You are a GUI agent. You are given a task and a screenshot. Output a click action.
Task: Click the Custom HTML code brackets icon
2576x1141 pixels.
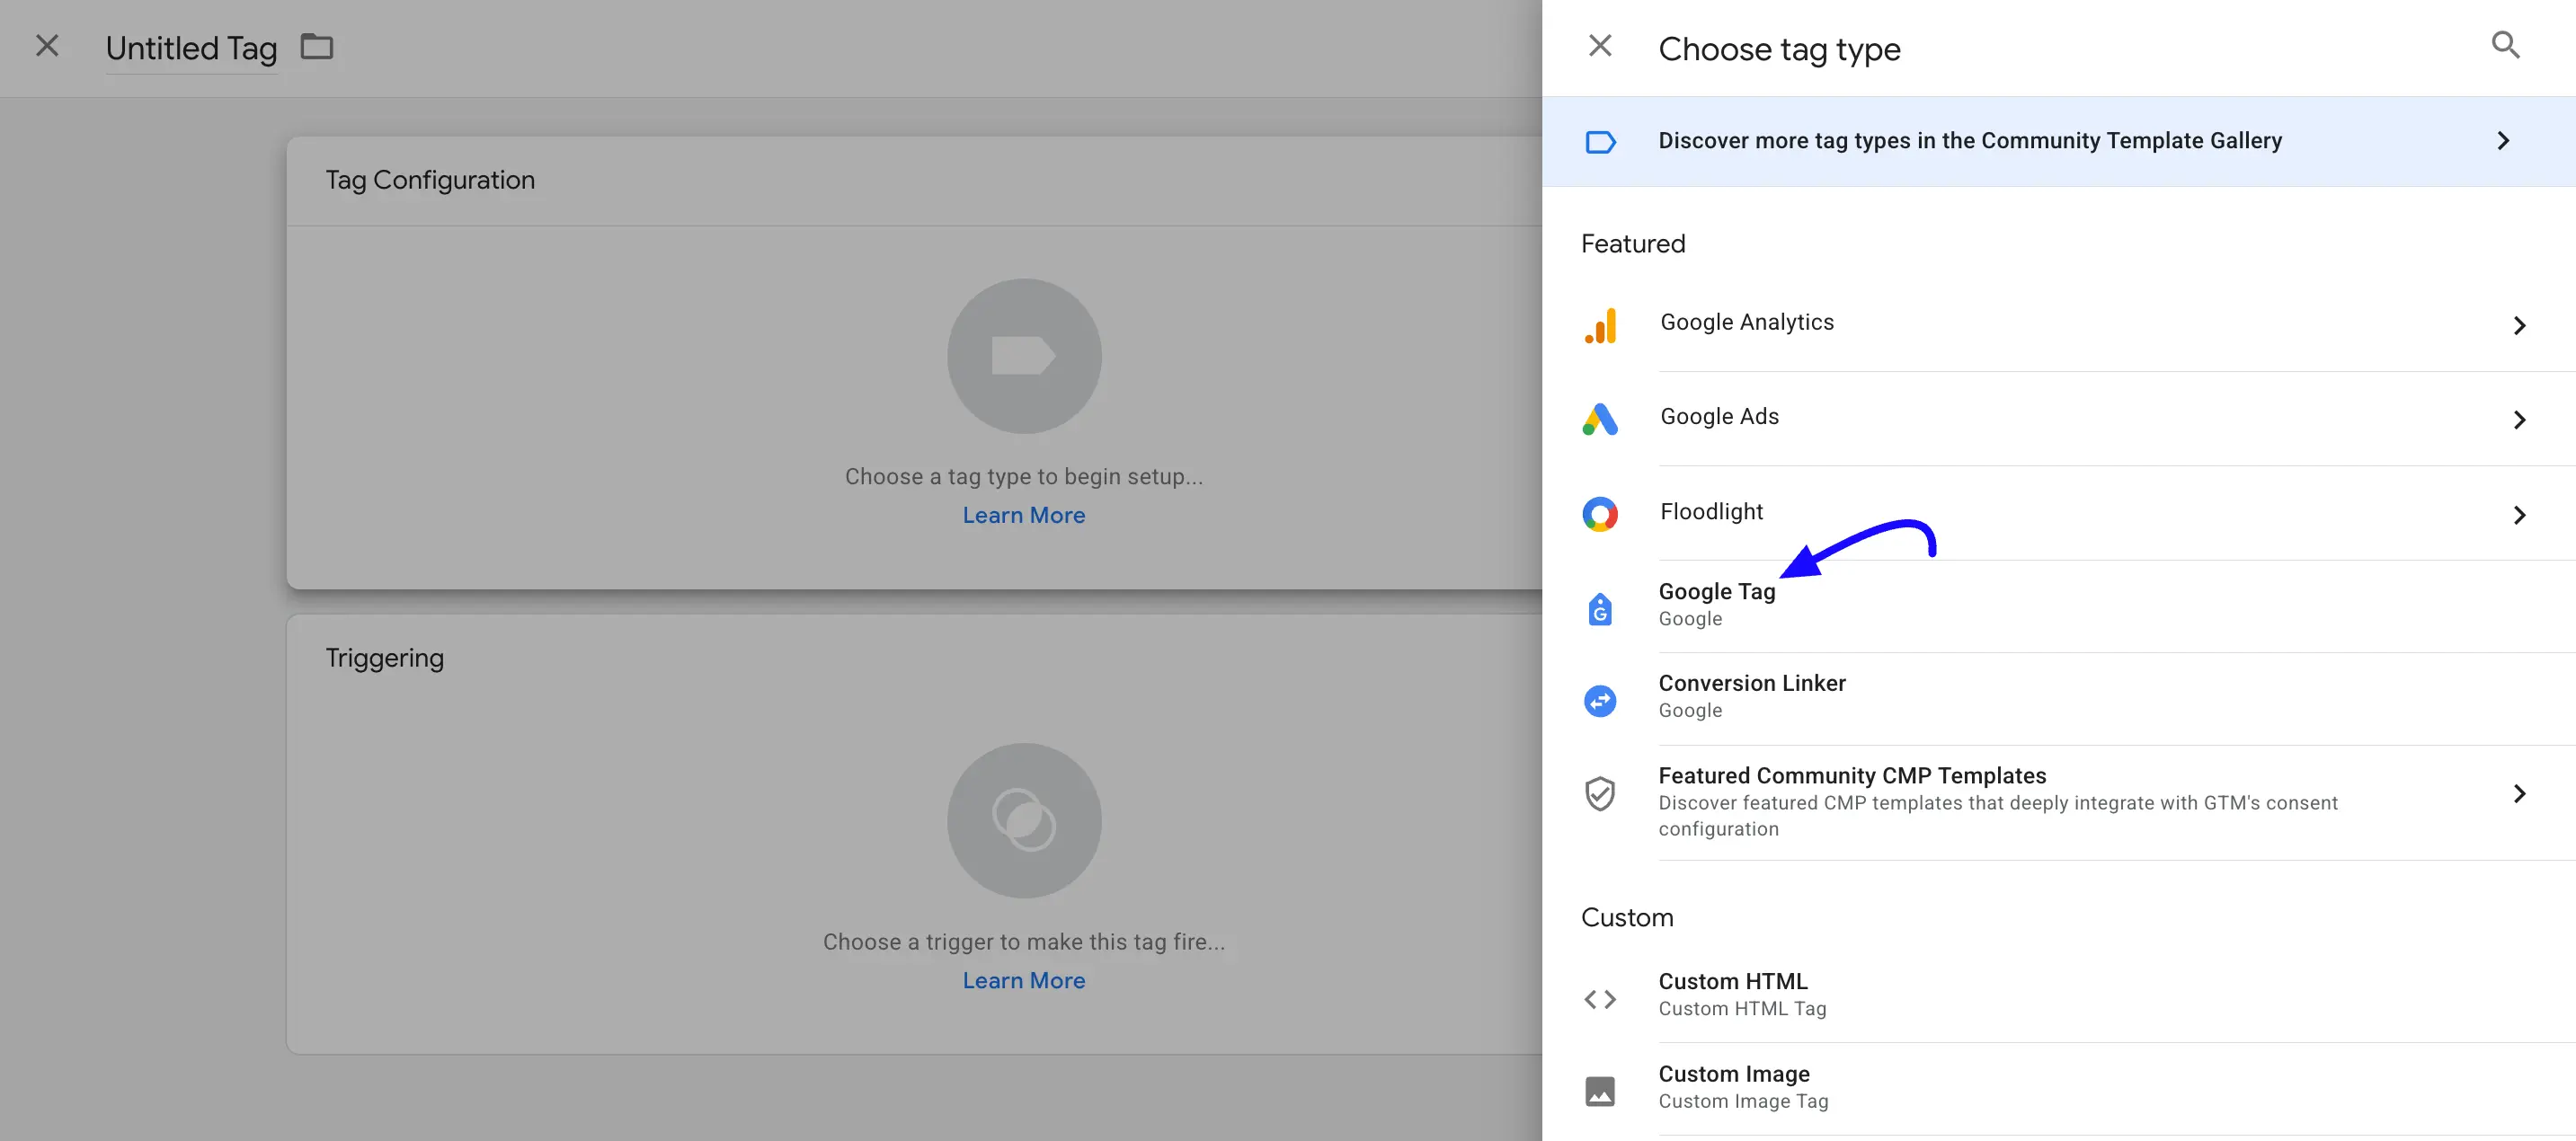point(1600,999)
